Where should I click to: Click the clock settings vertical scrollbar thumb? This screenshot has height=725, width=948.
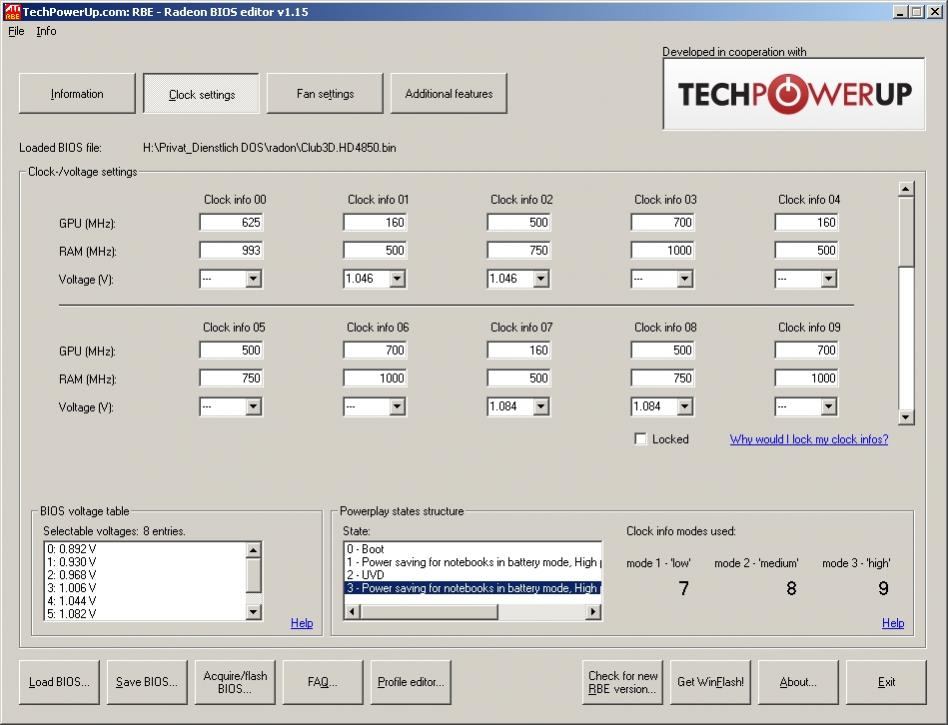click(906, 231)
